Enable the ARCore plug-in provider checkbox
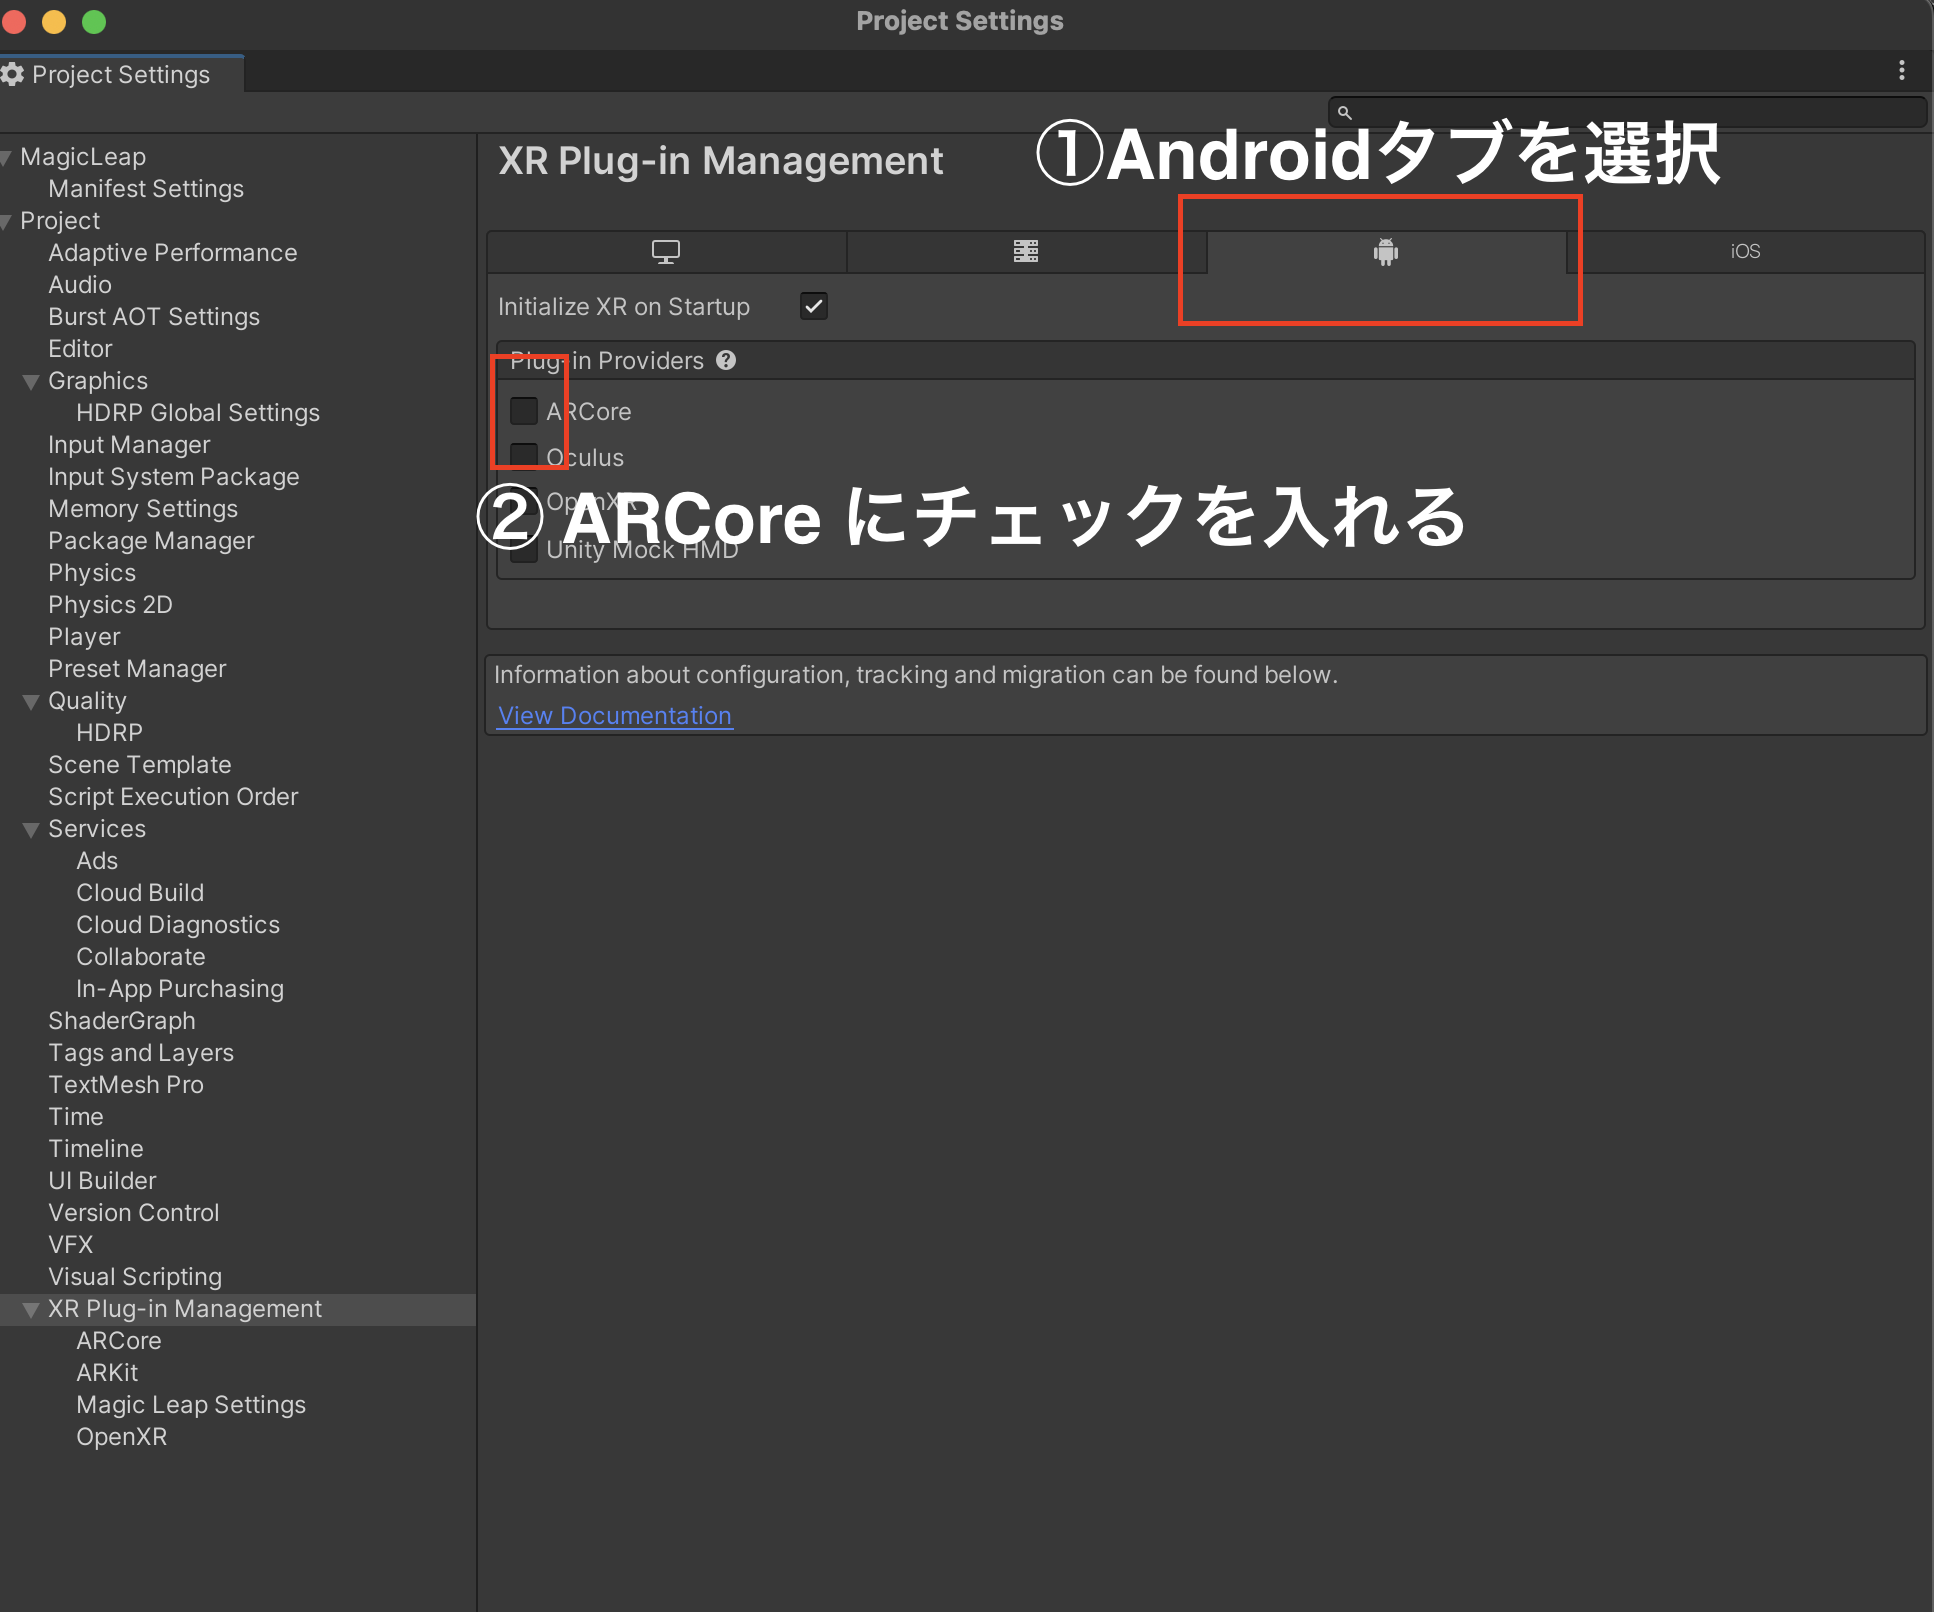Screen dimensions: 1934x1612 tap(524, 411)
